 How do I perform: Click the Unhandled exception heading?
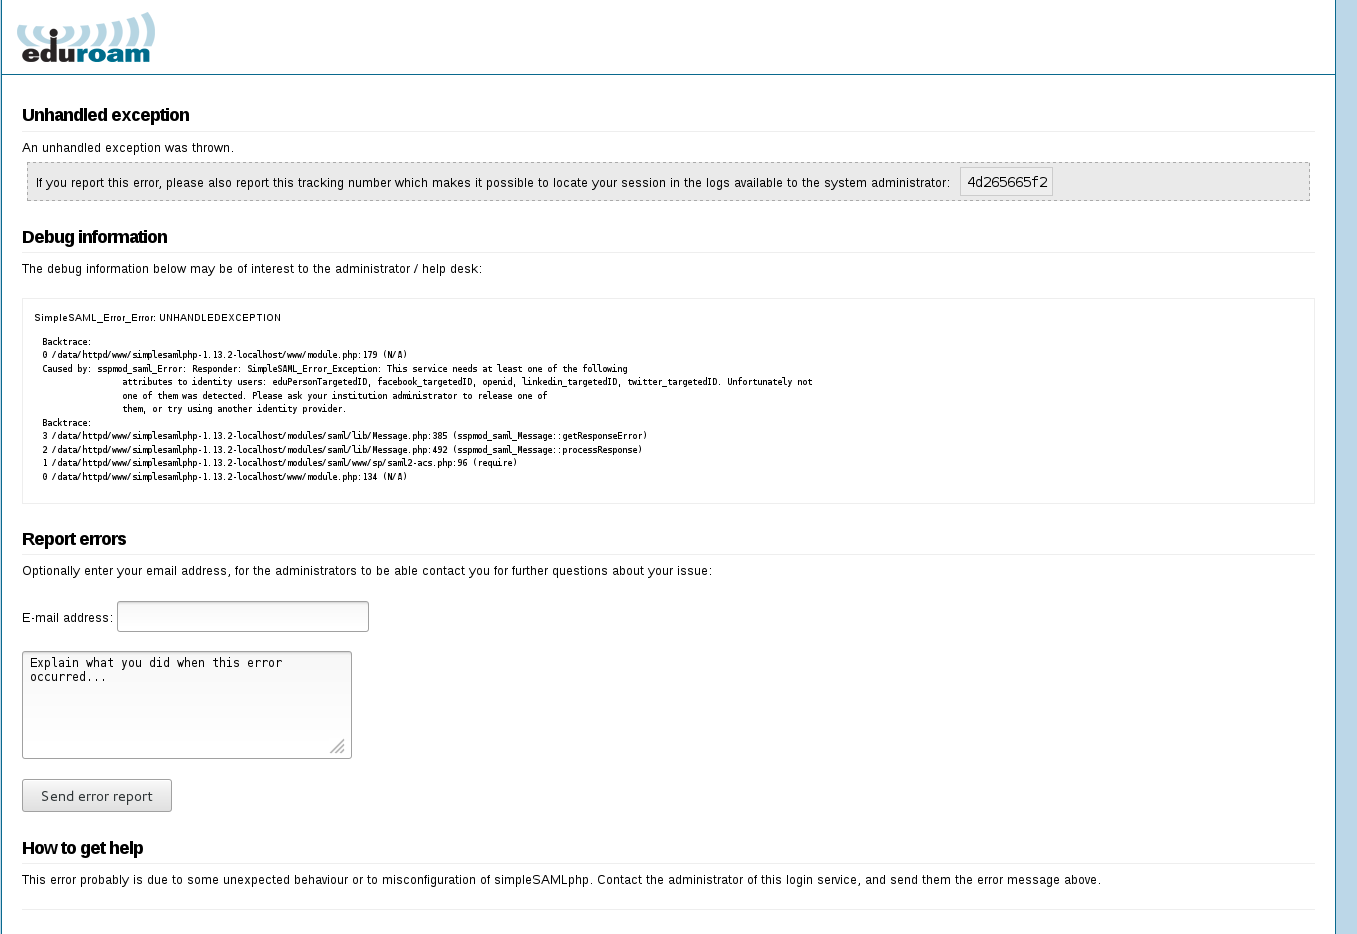106,115
